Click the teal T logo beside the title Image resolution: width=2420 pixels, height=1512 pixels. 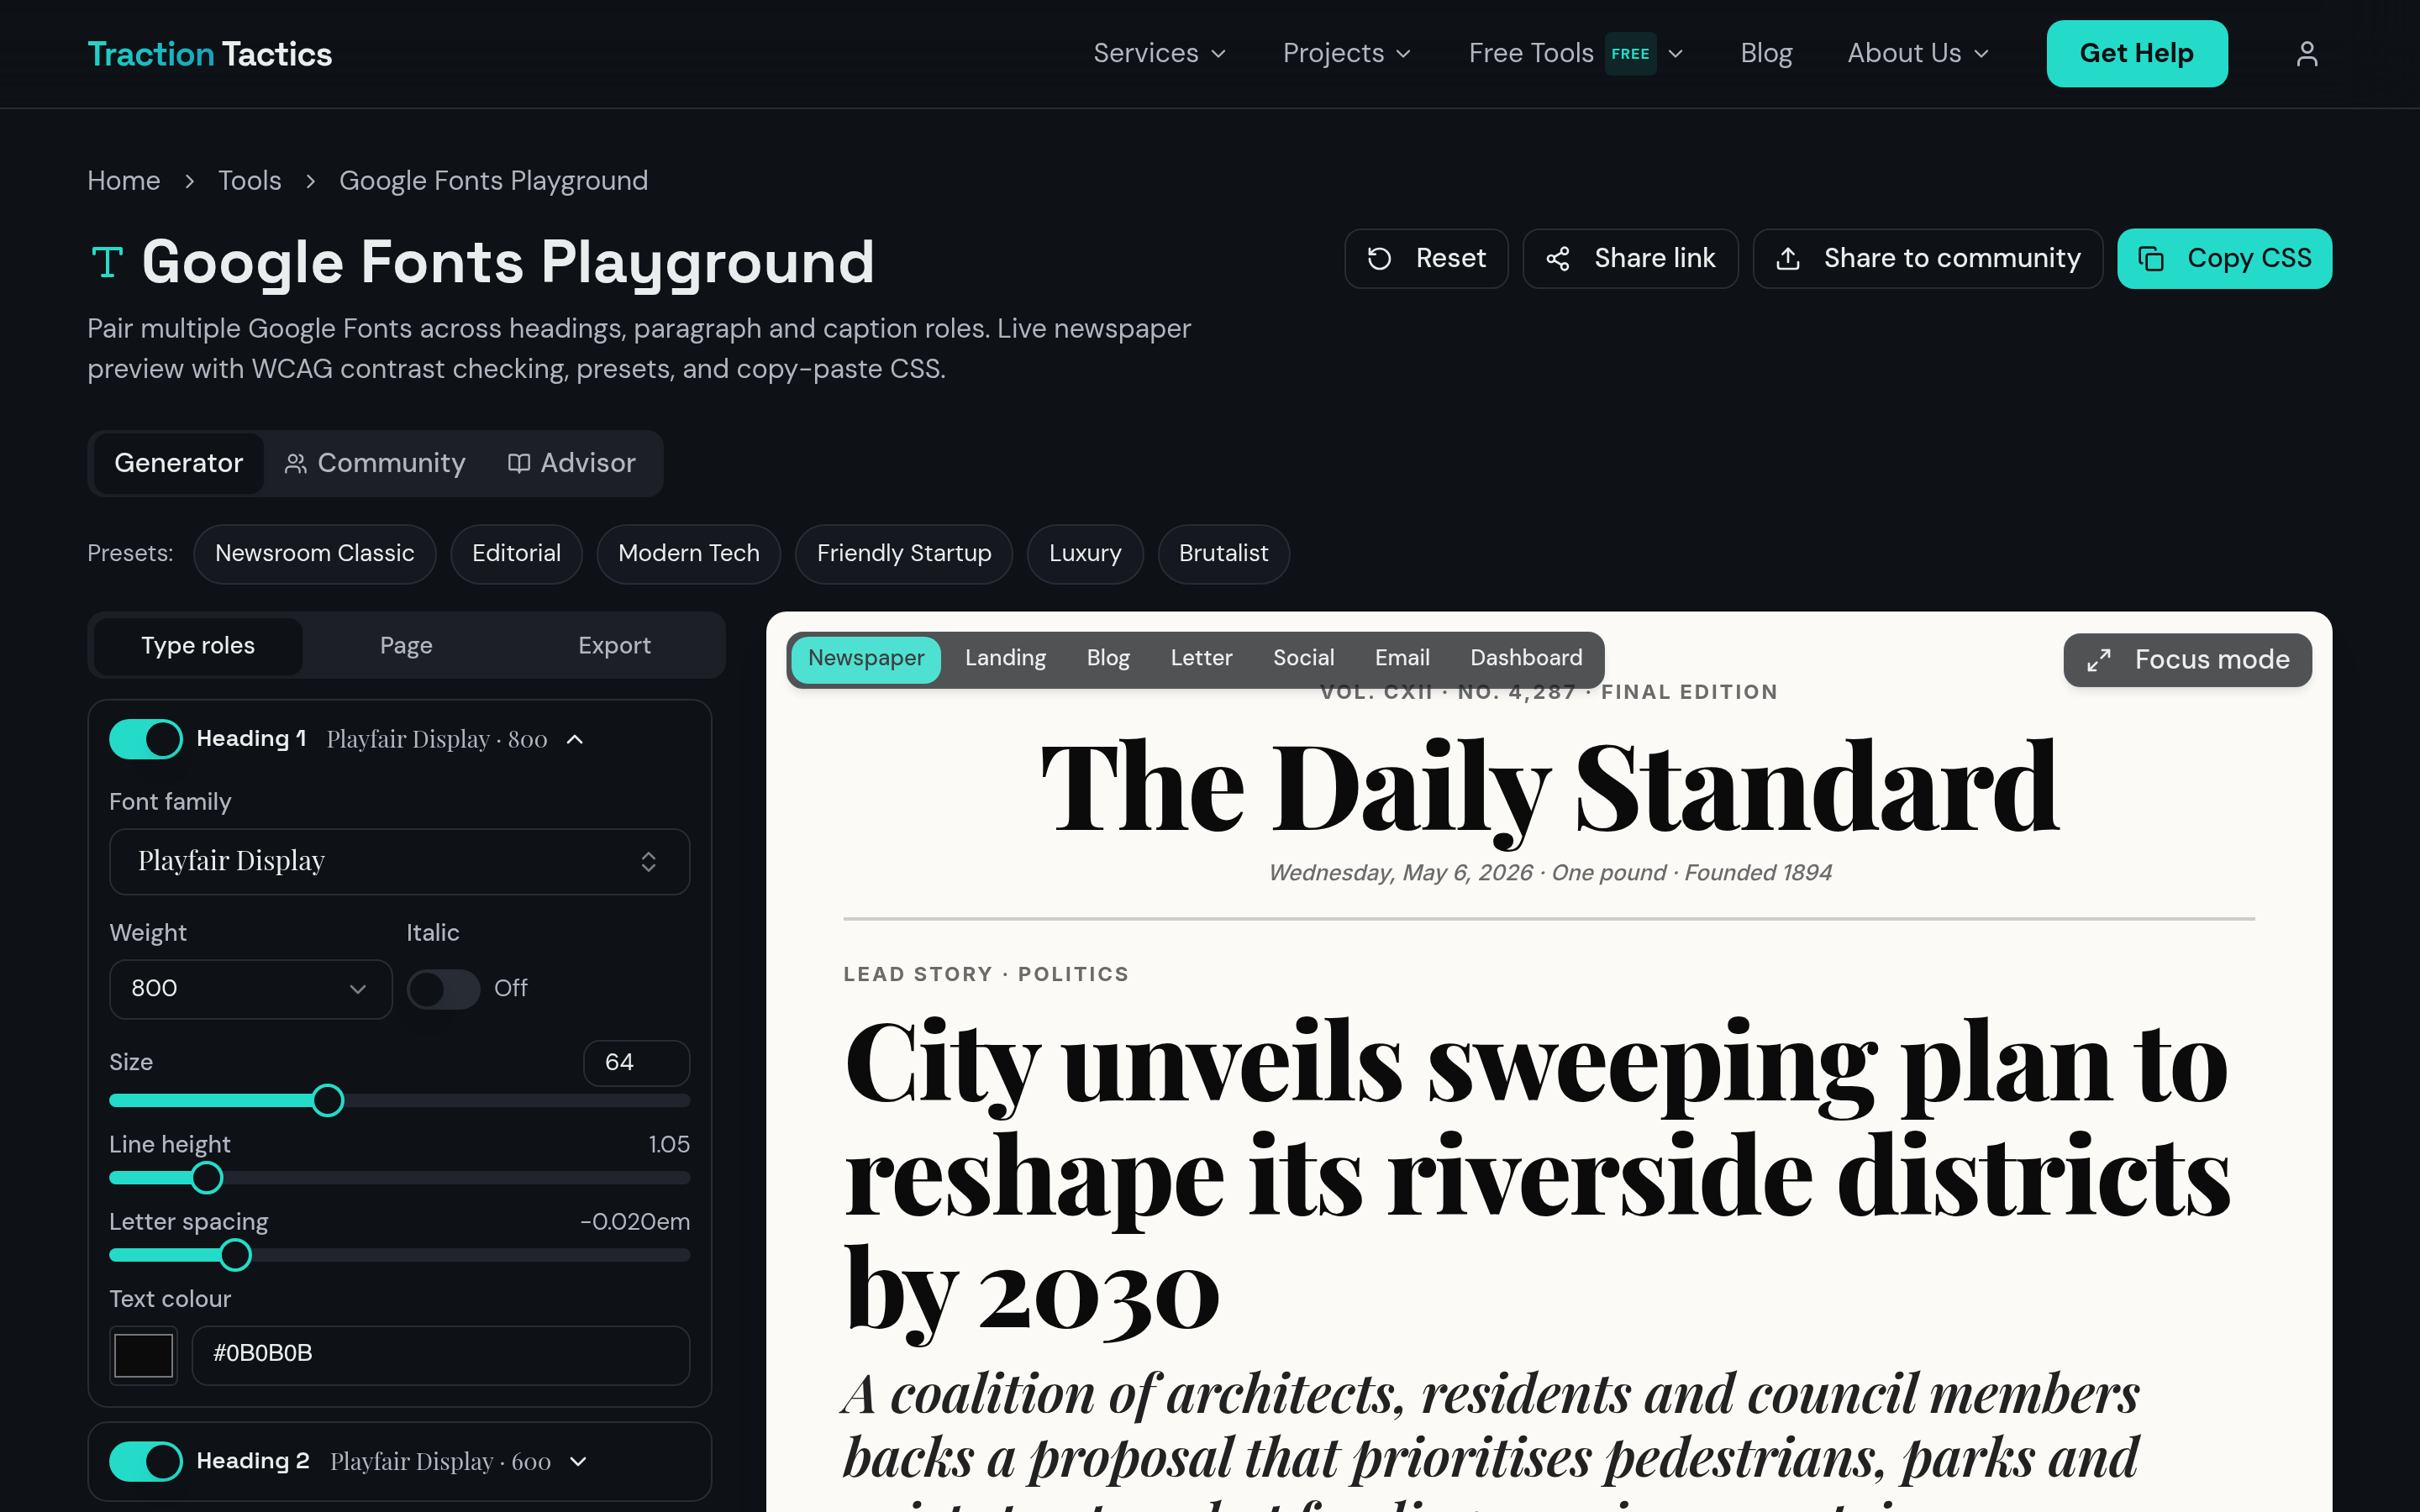point(107,262)
